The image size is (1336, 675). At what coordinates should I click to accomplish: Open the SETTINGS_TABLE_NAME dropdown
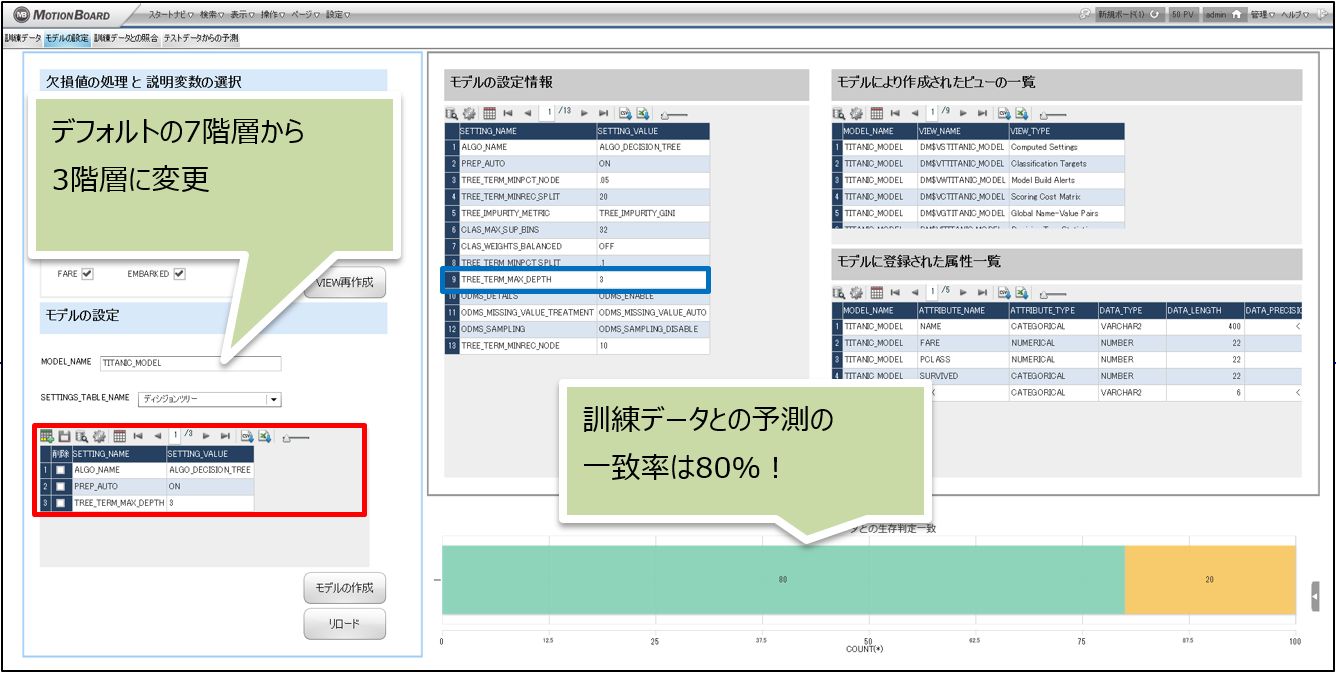coord(274,399)
